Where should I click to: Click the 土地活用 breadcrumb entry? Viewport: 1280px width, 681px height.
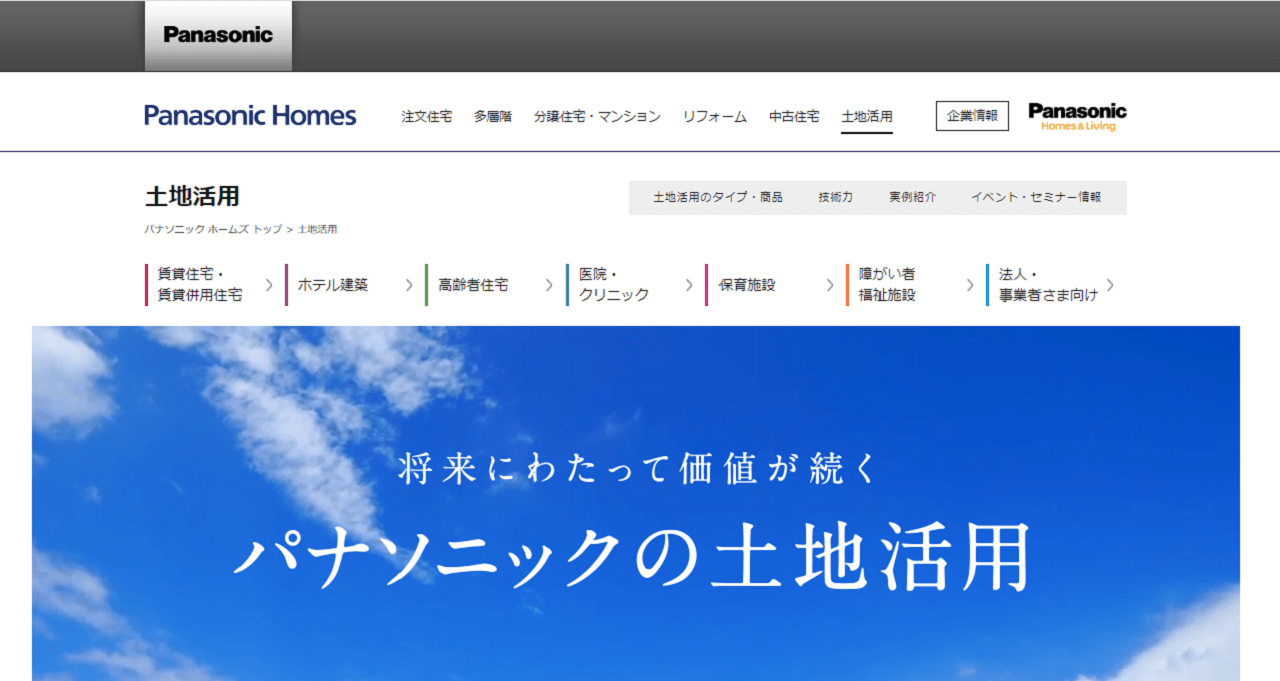318,229
